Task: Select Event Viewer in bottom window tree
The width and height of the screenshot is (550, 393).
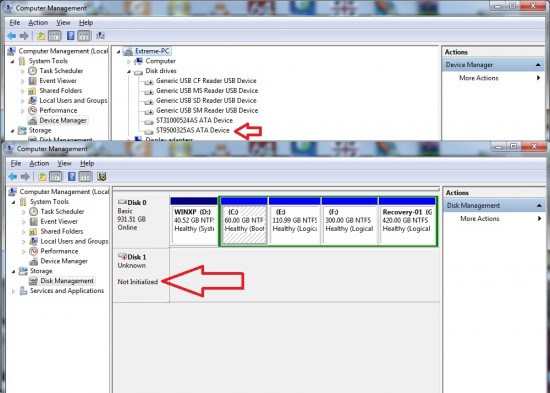Action: pos(59,221)
